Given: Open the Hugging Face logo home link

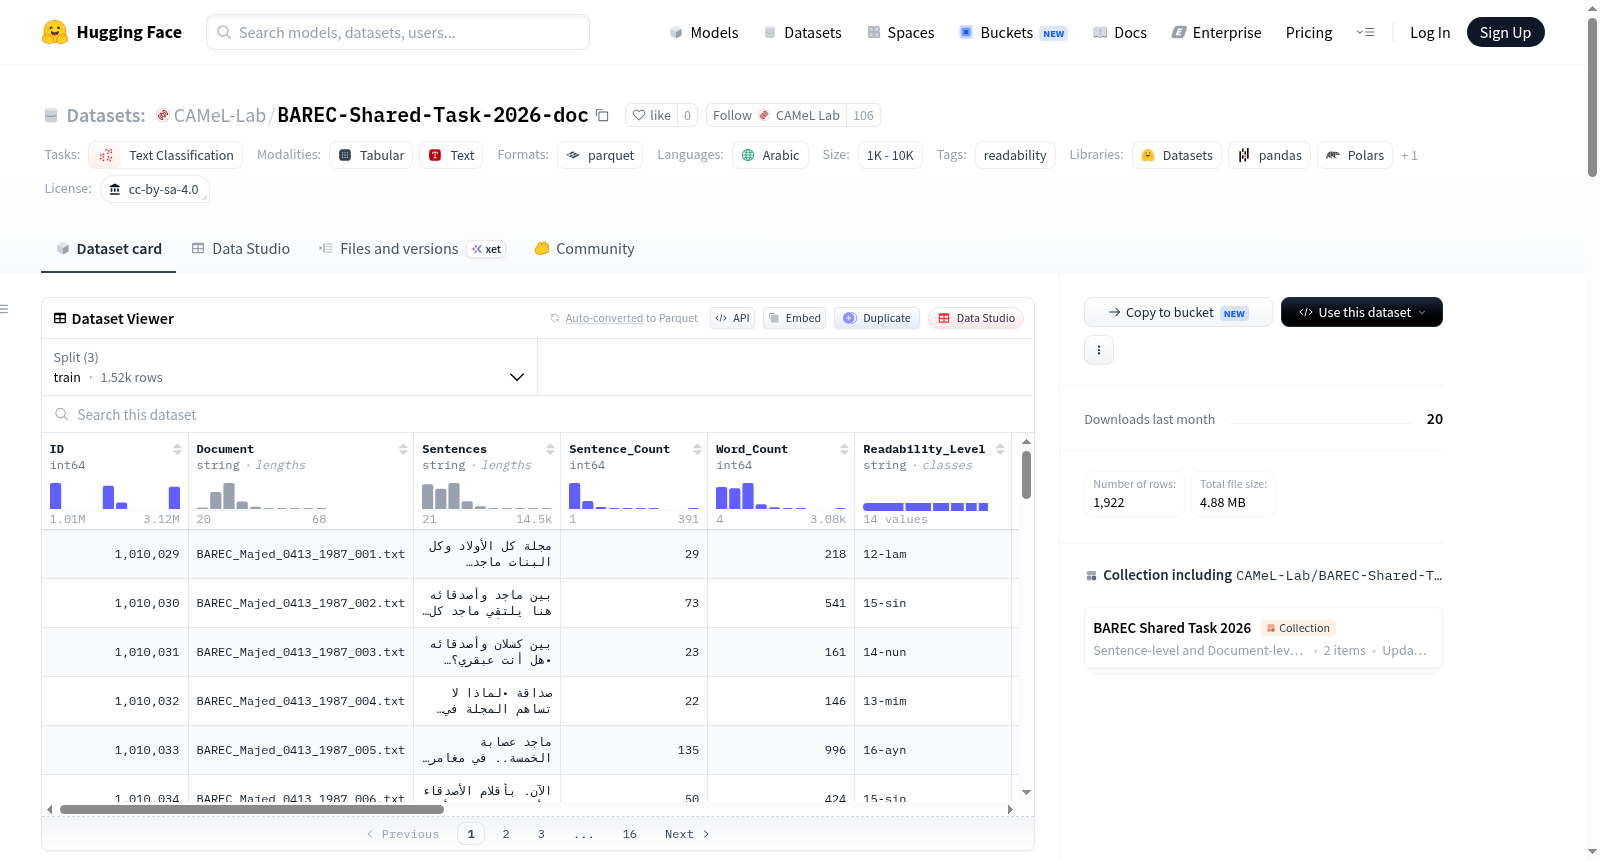Looking at the screenshot, I should [112, 32].
